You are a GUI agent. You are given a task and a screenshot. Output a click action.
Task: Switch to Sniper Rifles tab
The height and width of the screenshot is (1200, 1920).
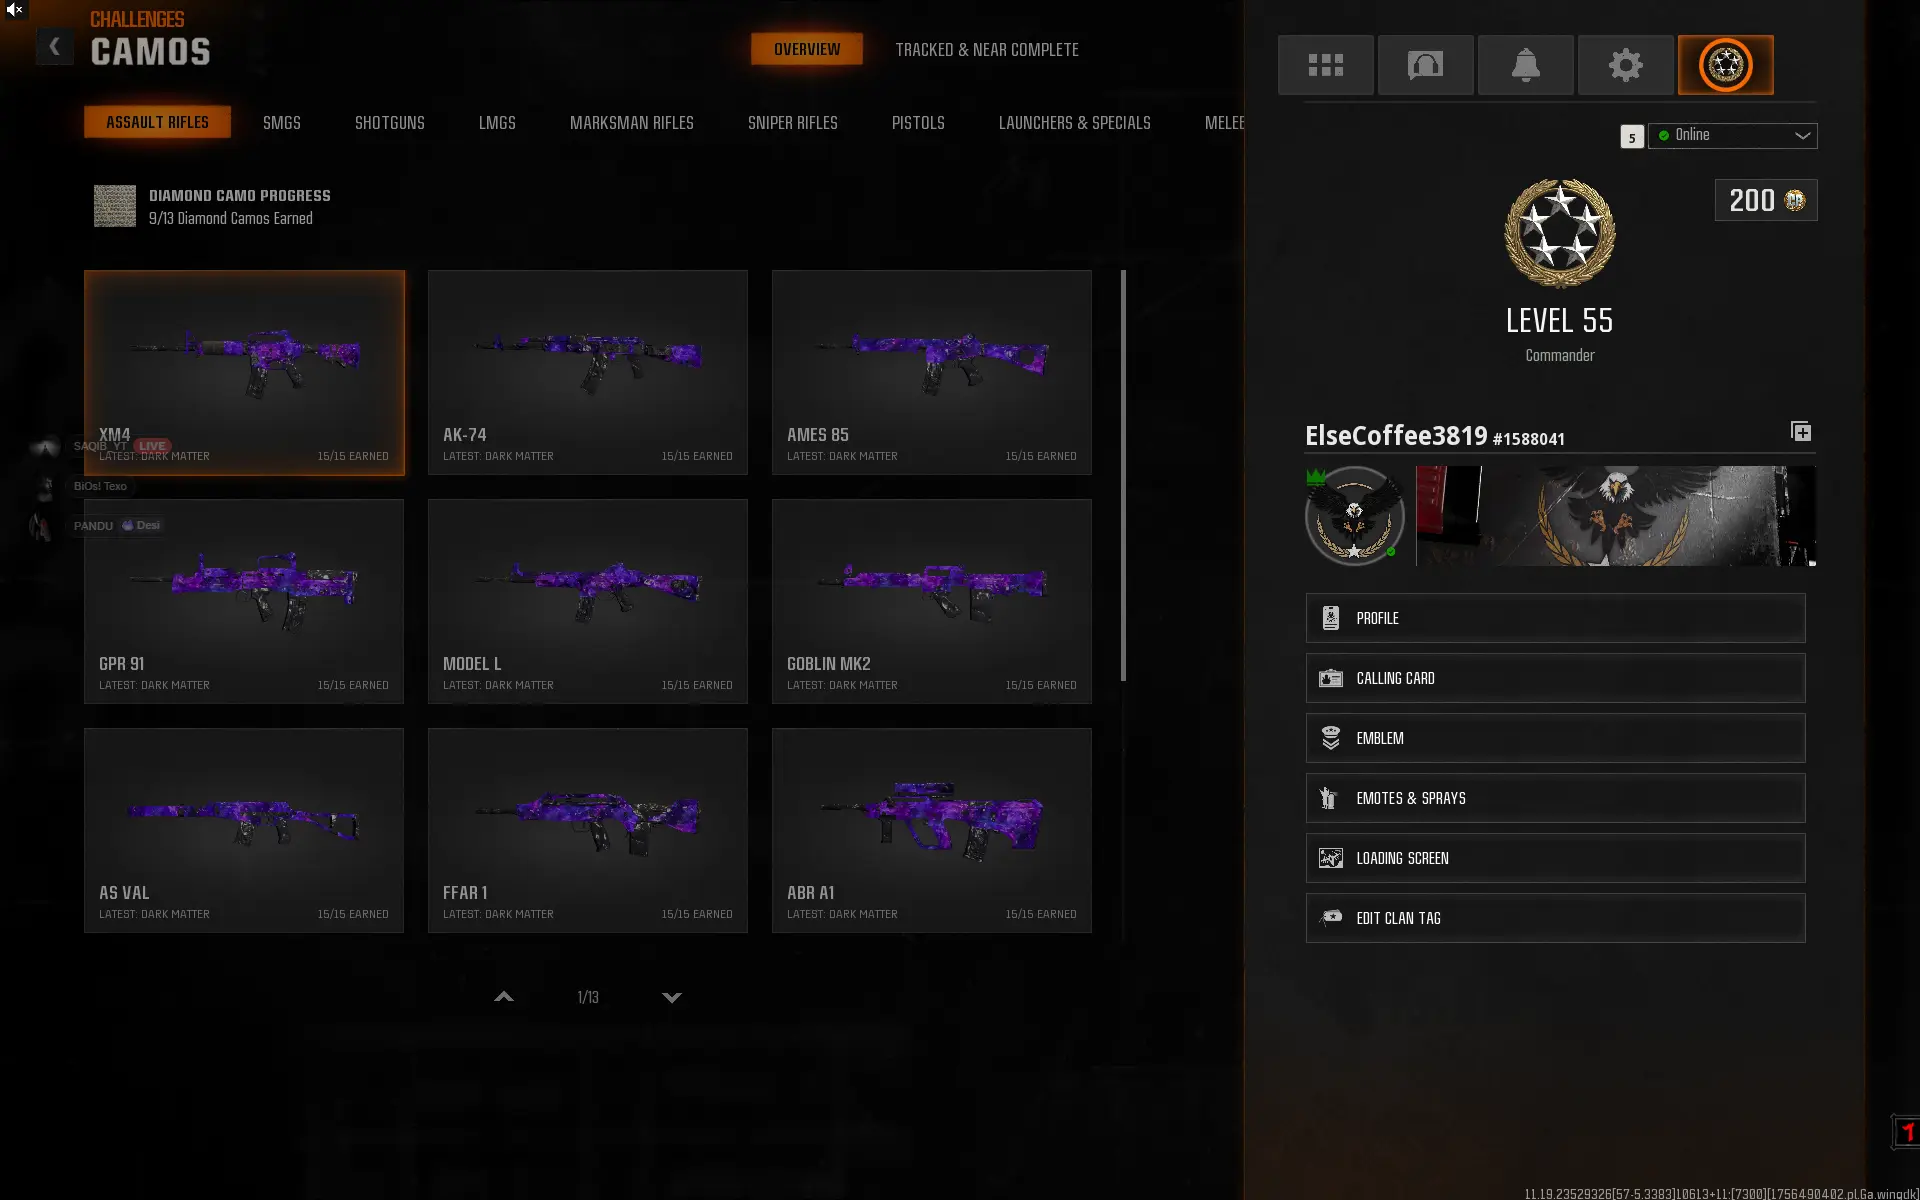point(792,123)
